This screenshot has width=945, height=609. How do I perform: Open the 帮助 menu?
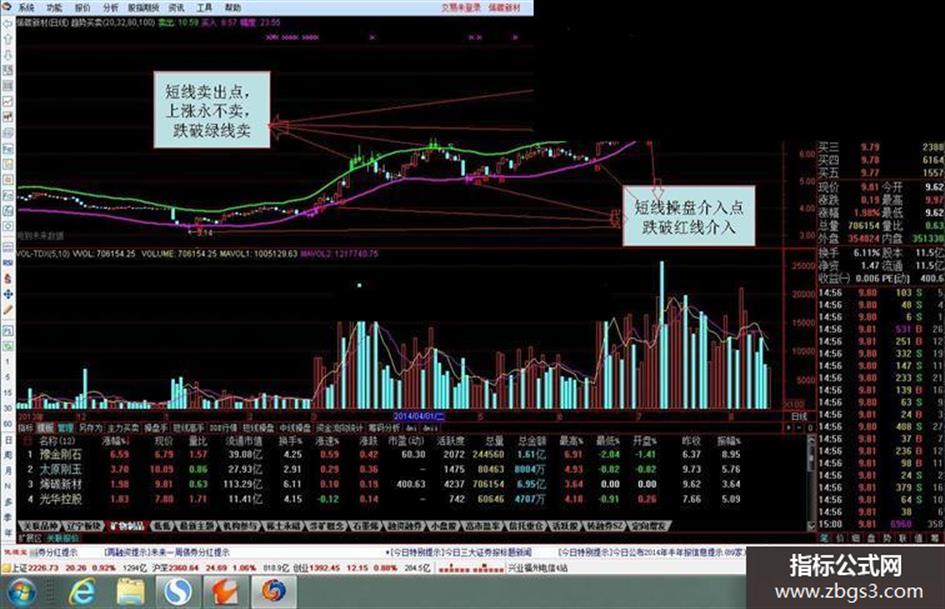233,8
